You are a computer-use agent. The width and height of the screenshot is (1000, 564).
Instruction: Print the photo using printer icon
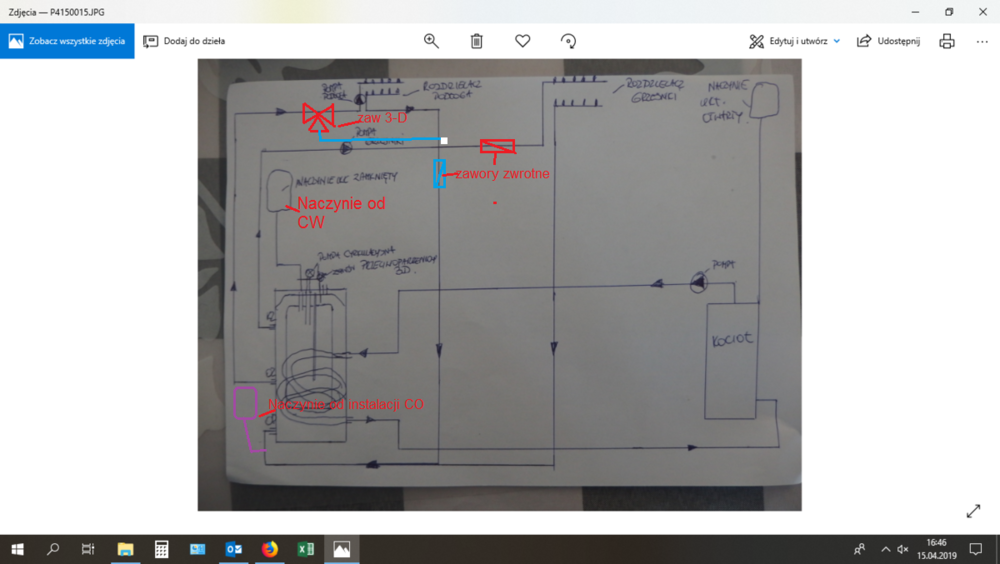(946, 41)
